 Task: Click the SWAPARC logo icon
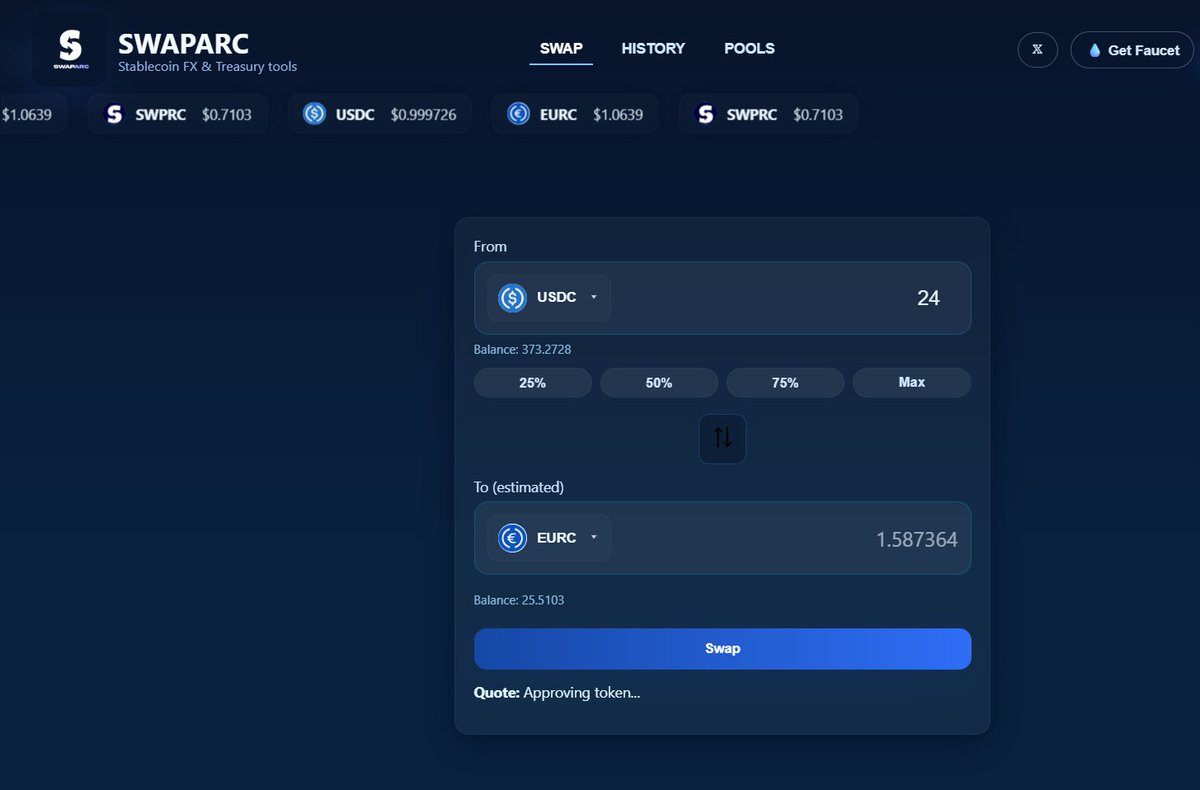point(68,47)
